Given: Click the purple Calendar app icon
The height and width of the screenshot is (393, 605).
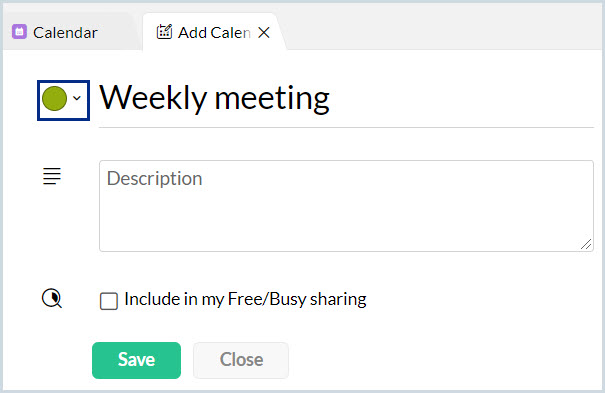Looking at the screenshot, I should (19, 32).
